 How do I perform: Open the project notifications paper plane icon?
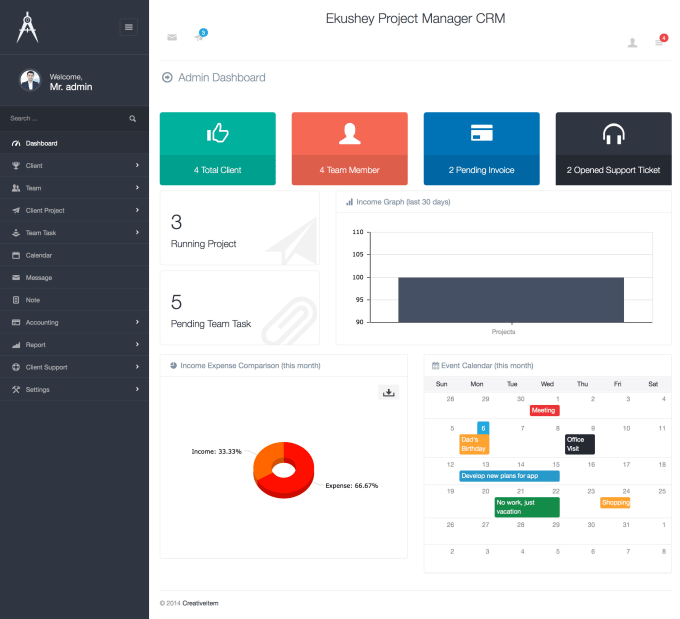pyautogui.click(x=199, y=37)
